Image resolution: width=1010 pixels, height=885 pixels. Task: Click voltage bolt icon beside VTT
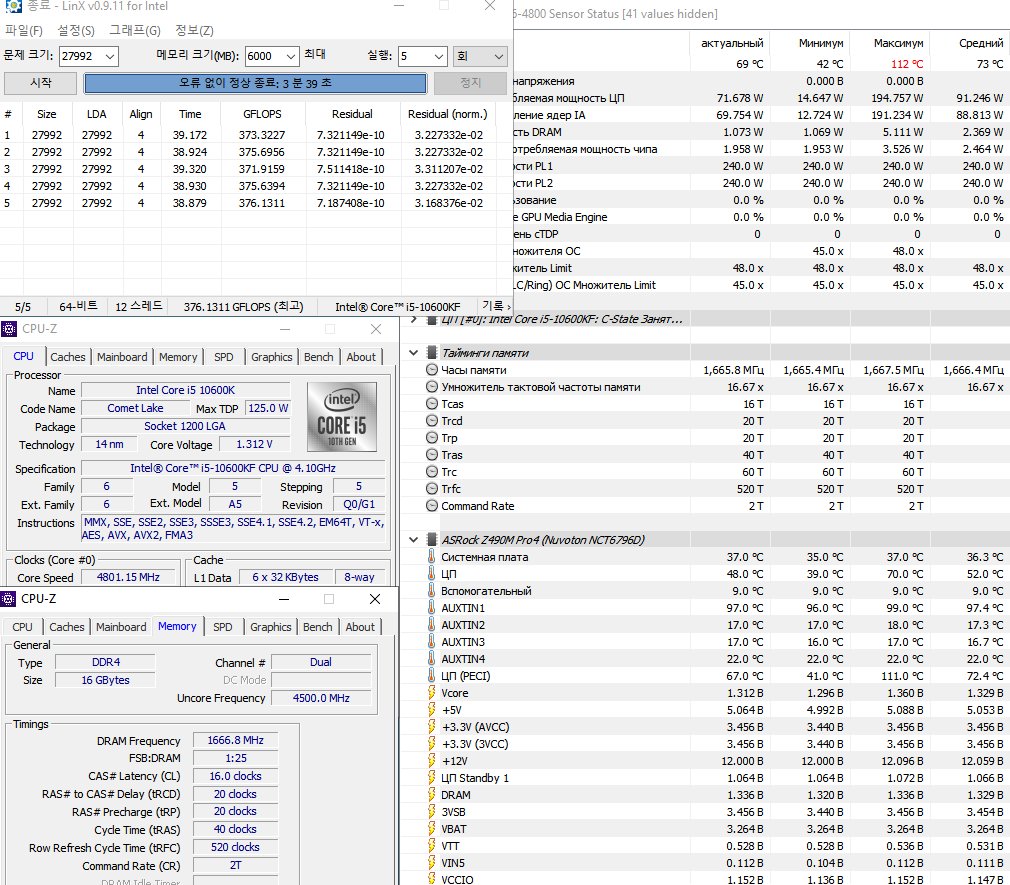(x=432, y=846)
